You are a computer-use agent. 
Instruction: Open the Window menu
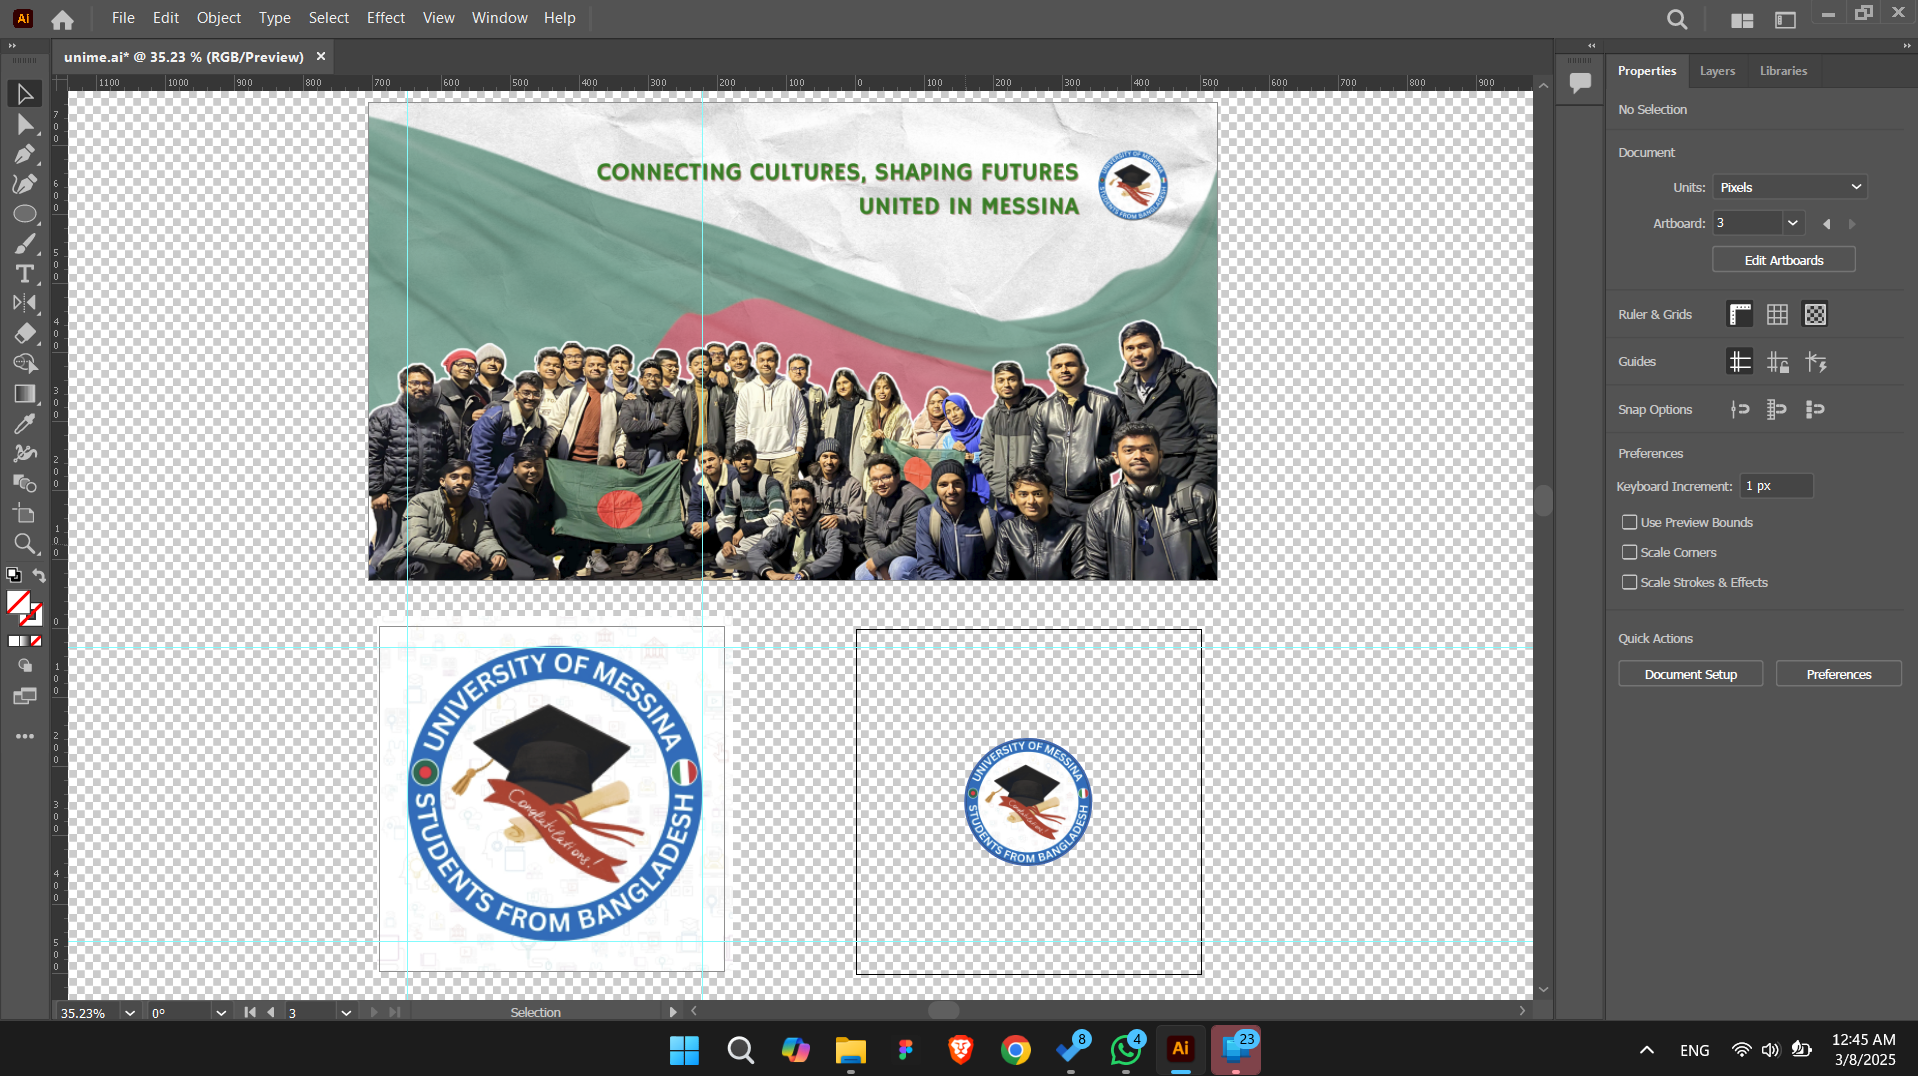499,18
